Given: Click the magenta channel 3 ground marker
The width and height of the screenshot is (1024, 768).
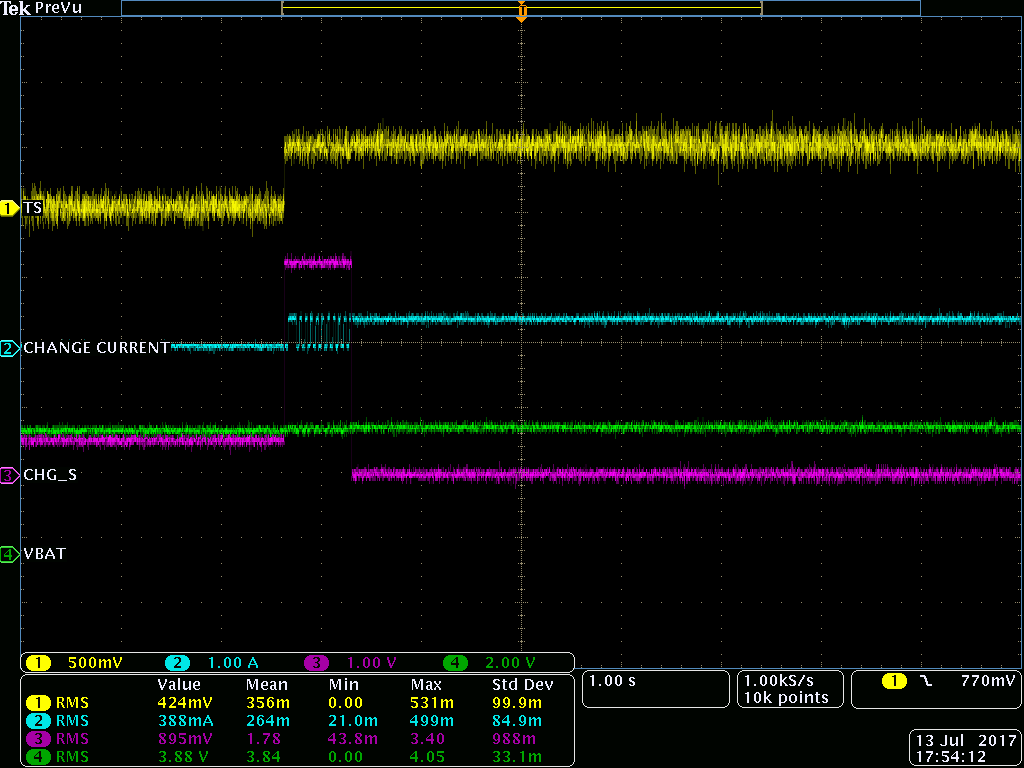Looking at the screenshot, I should (10, 475).
